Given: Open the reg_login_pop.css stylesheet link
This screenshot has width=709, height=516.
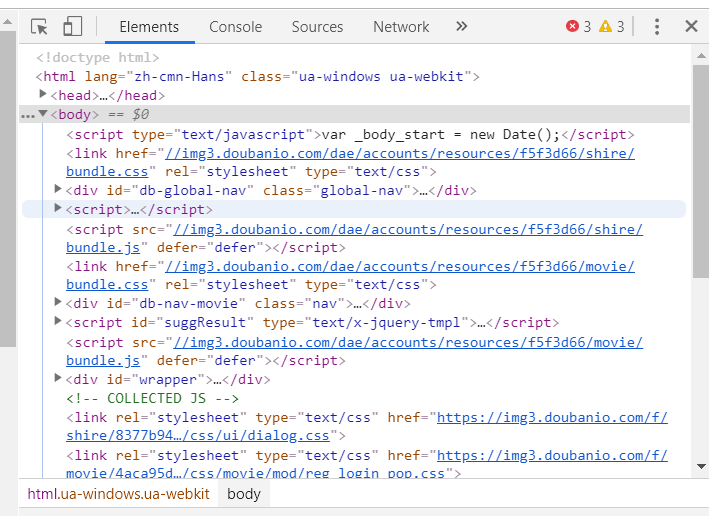Looking at the screenshot, I should point(367,464).
